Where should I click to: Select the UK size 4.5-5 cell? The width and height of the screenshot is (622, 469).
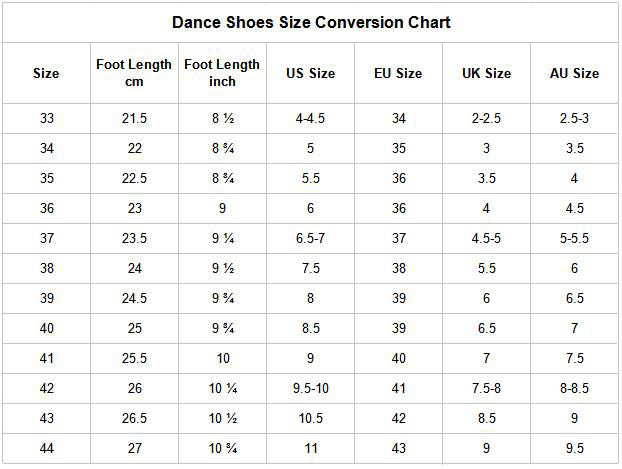click(x=486, y=239)
